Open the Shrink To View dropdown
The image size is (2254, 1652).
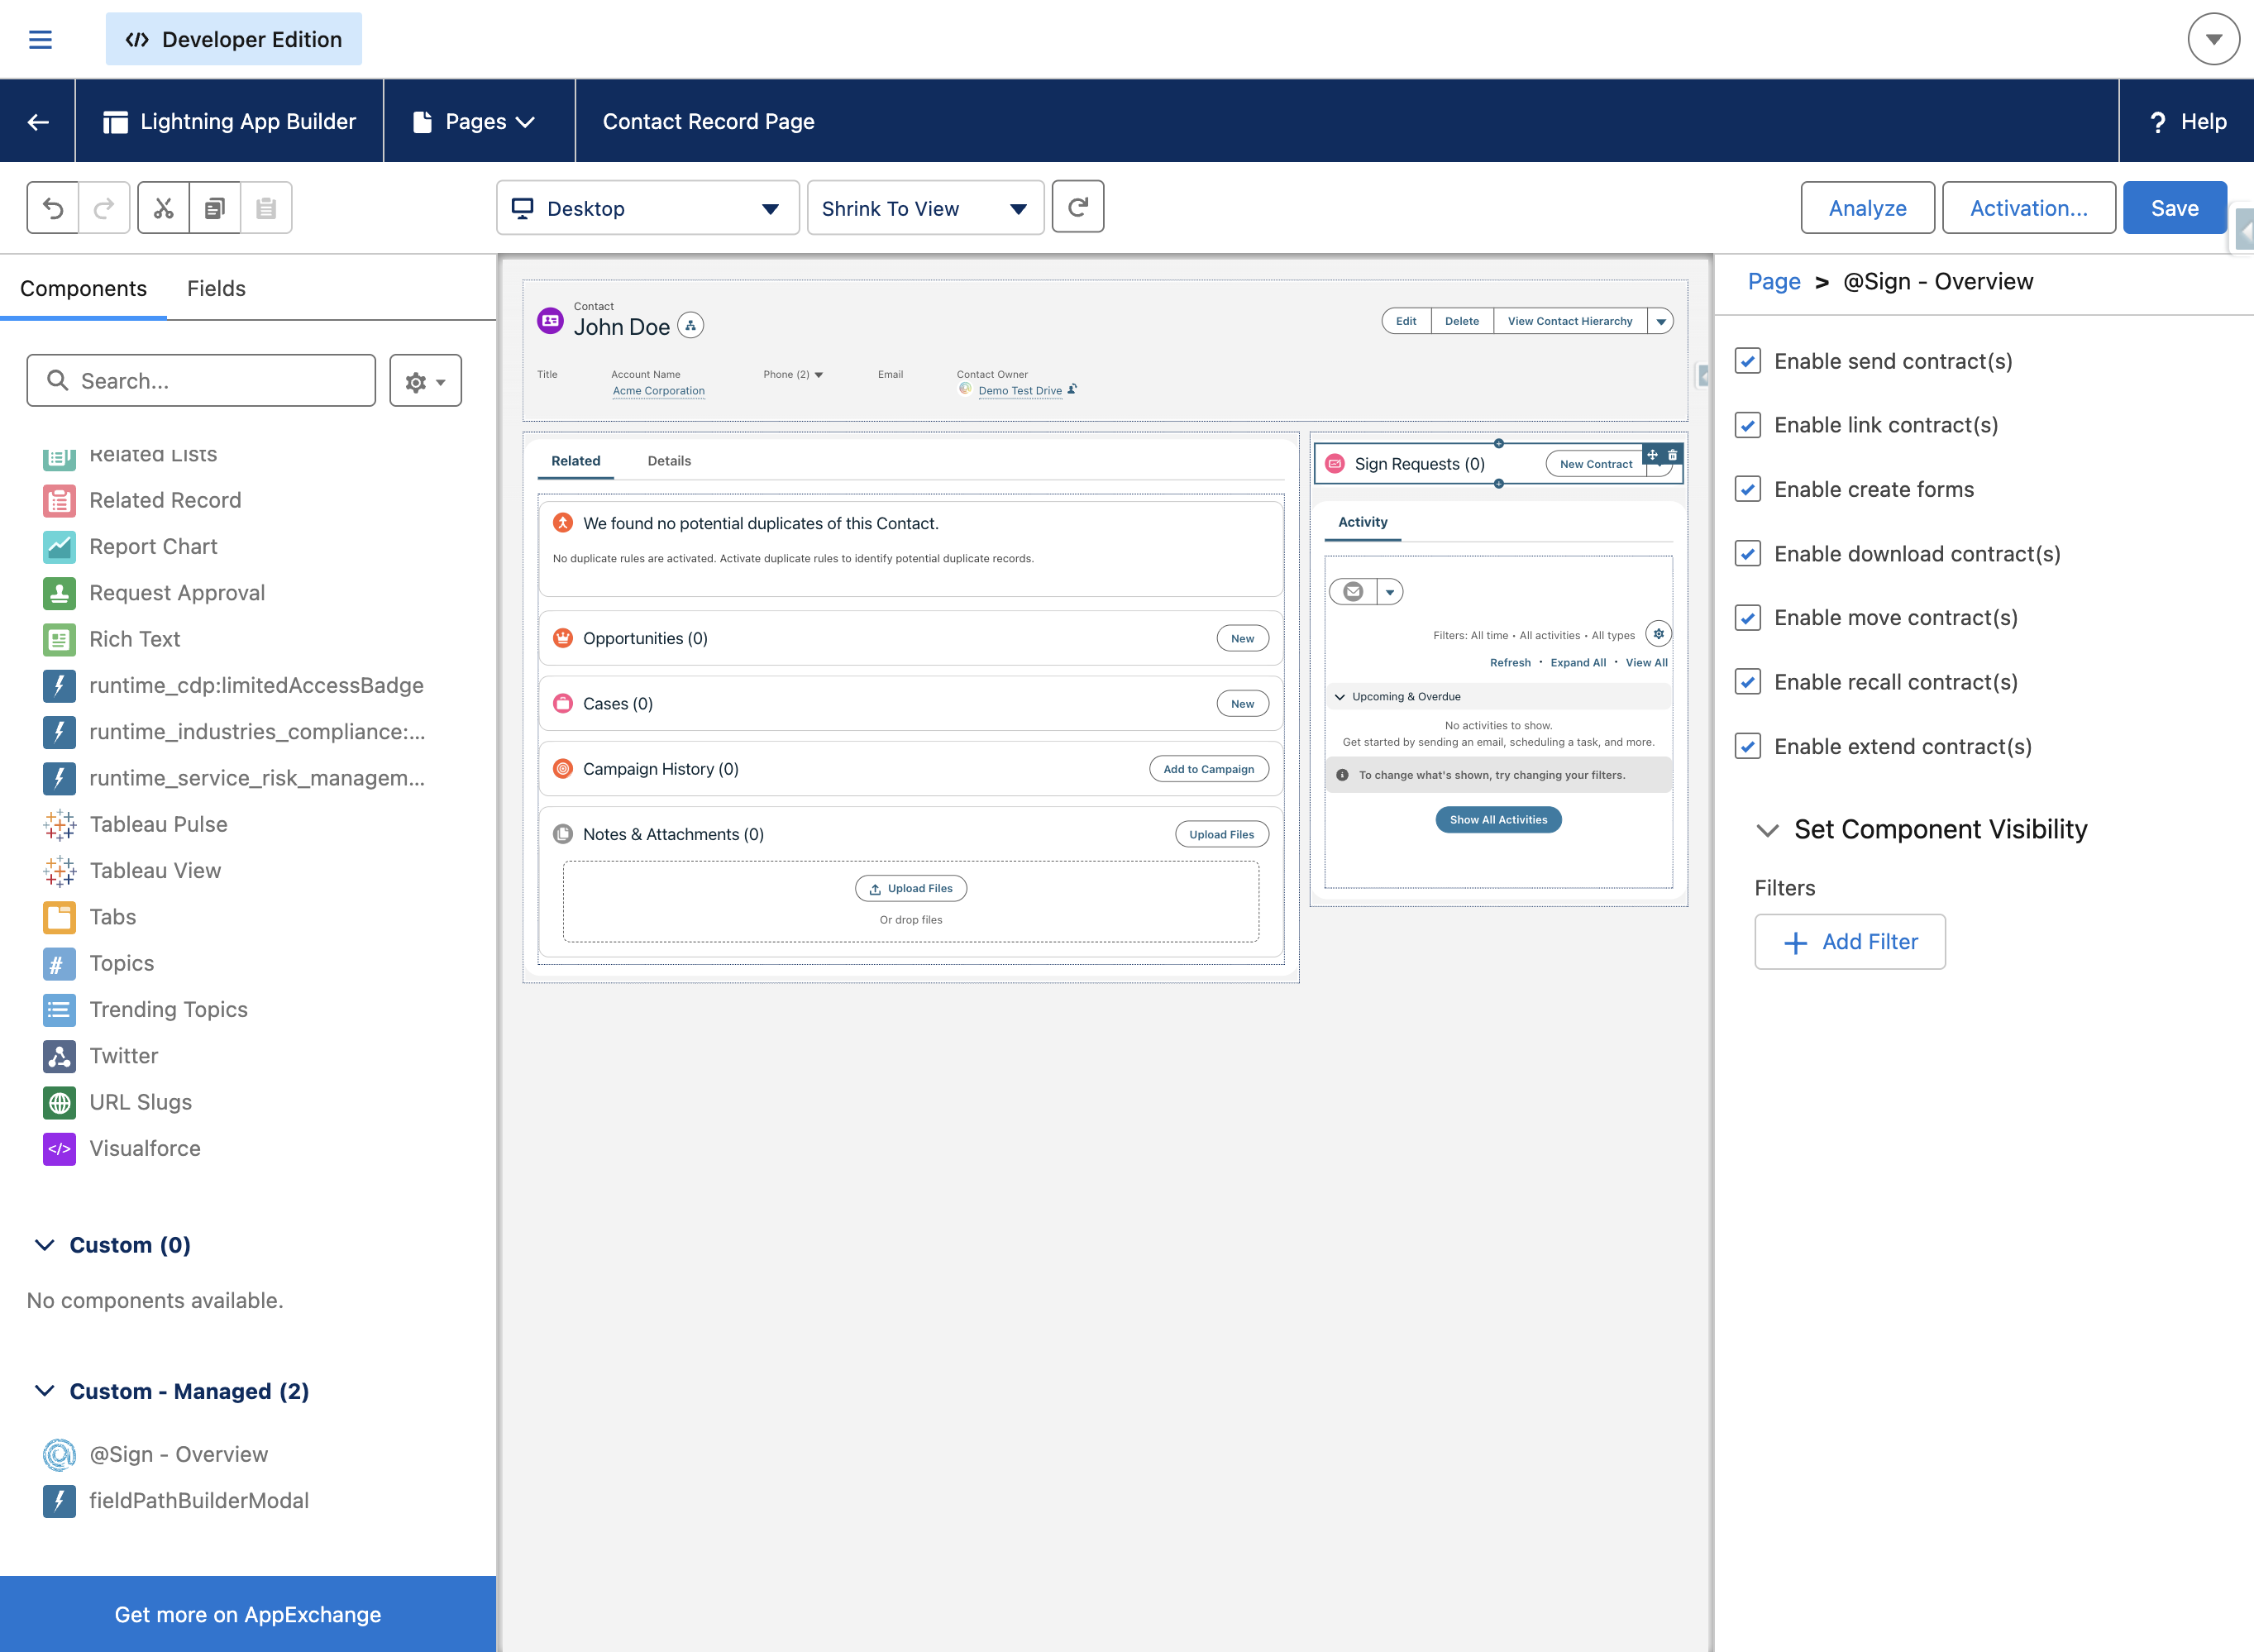click(924, 208)
